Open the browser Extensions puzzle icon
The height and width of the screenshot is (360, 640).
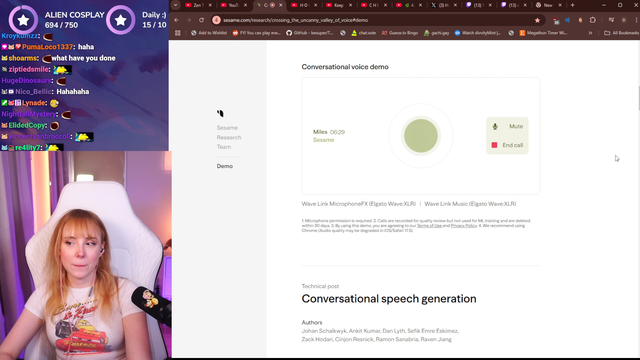(x=593, y=20)
